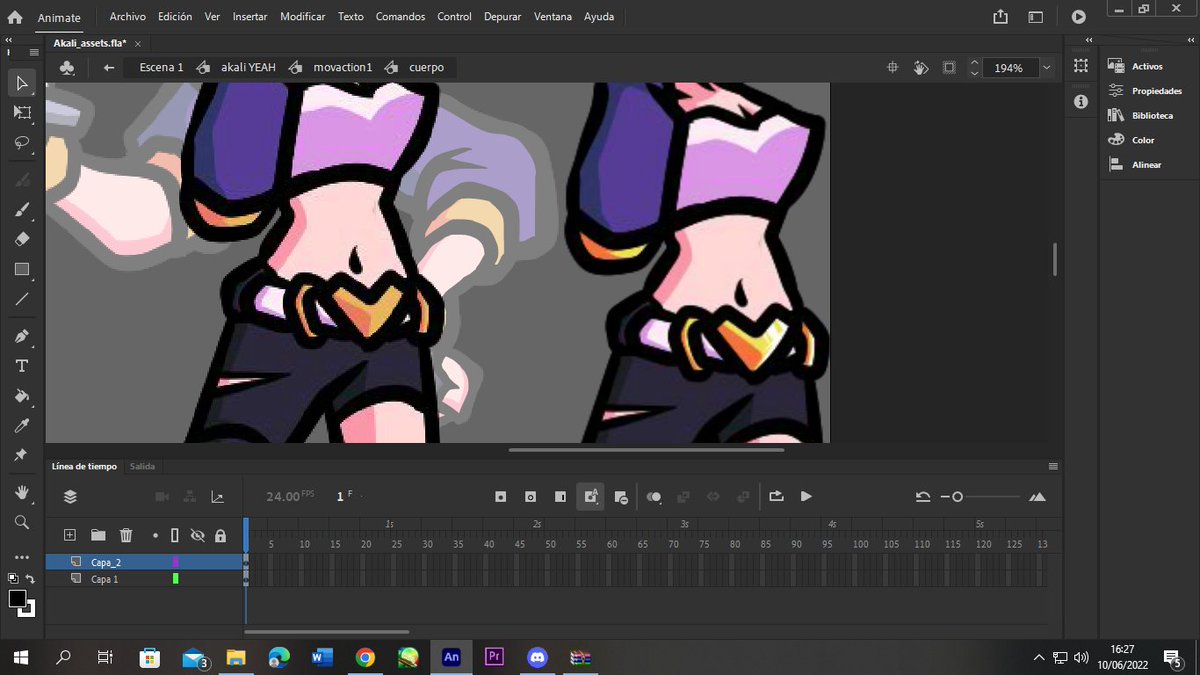The height and width of the screenshot is (675, 1200).
Task: Click Capa_2 purple layer color swatch
Action: pos(176,563)
